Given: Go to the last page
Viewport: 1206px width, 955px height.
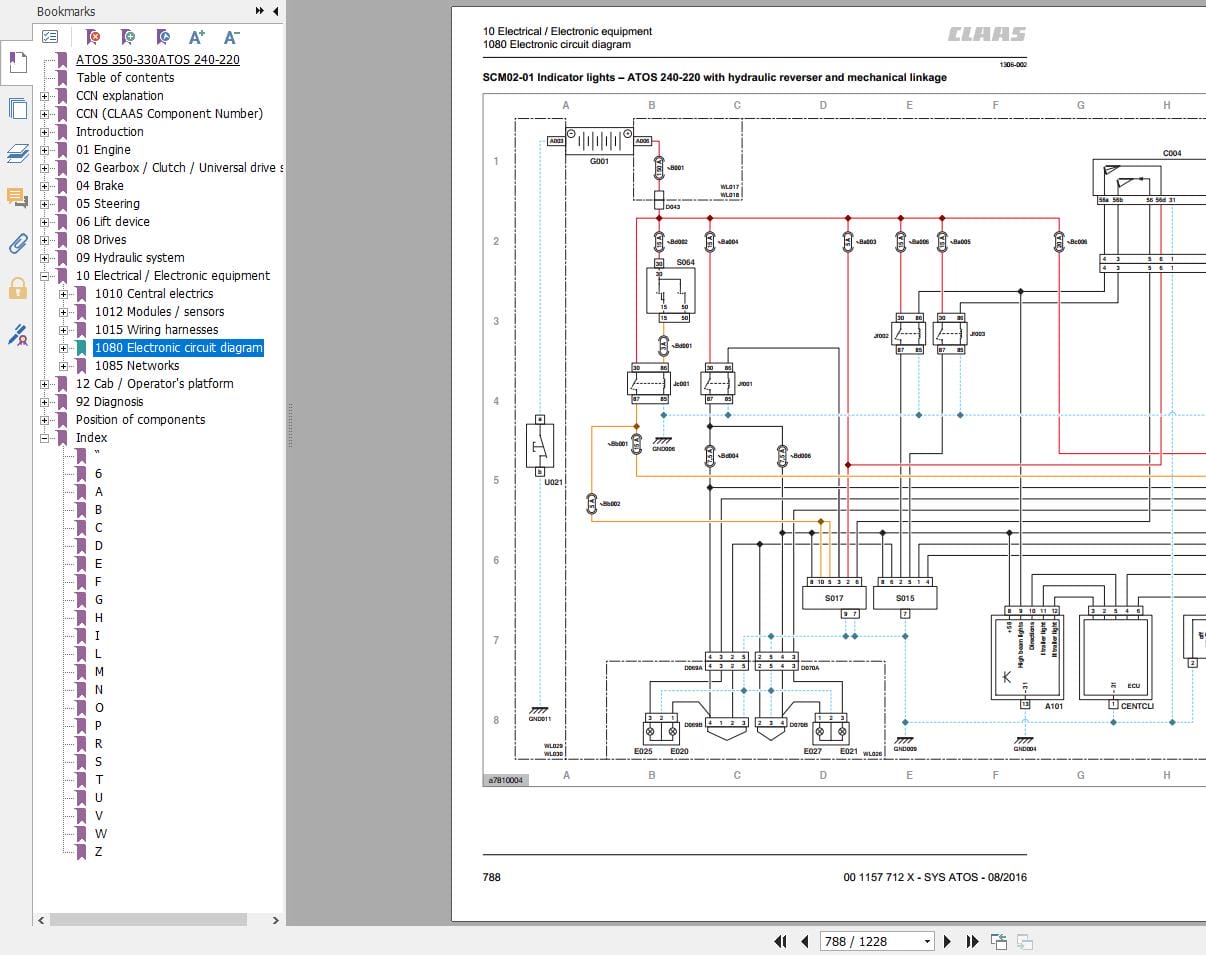Looking at the screenshot, I should tap(972, 941).
